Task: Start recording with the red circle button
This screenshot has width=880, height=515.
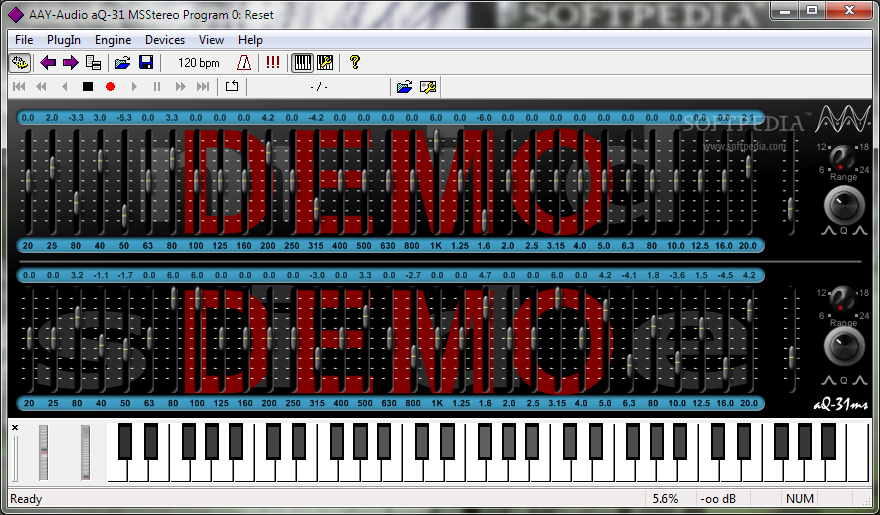Action: (x=111, y=86)
